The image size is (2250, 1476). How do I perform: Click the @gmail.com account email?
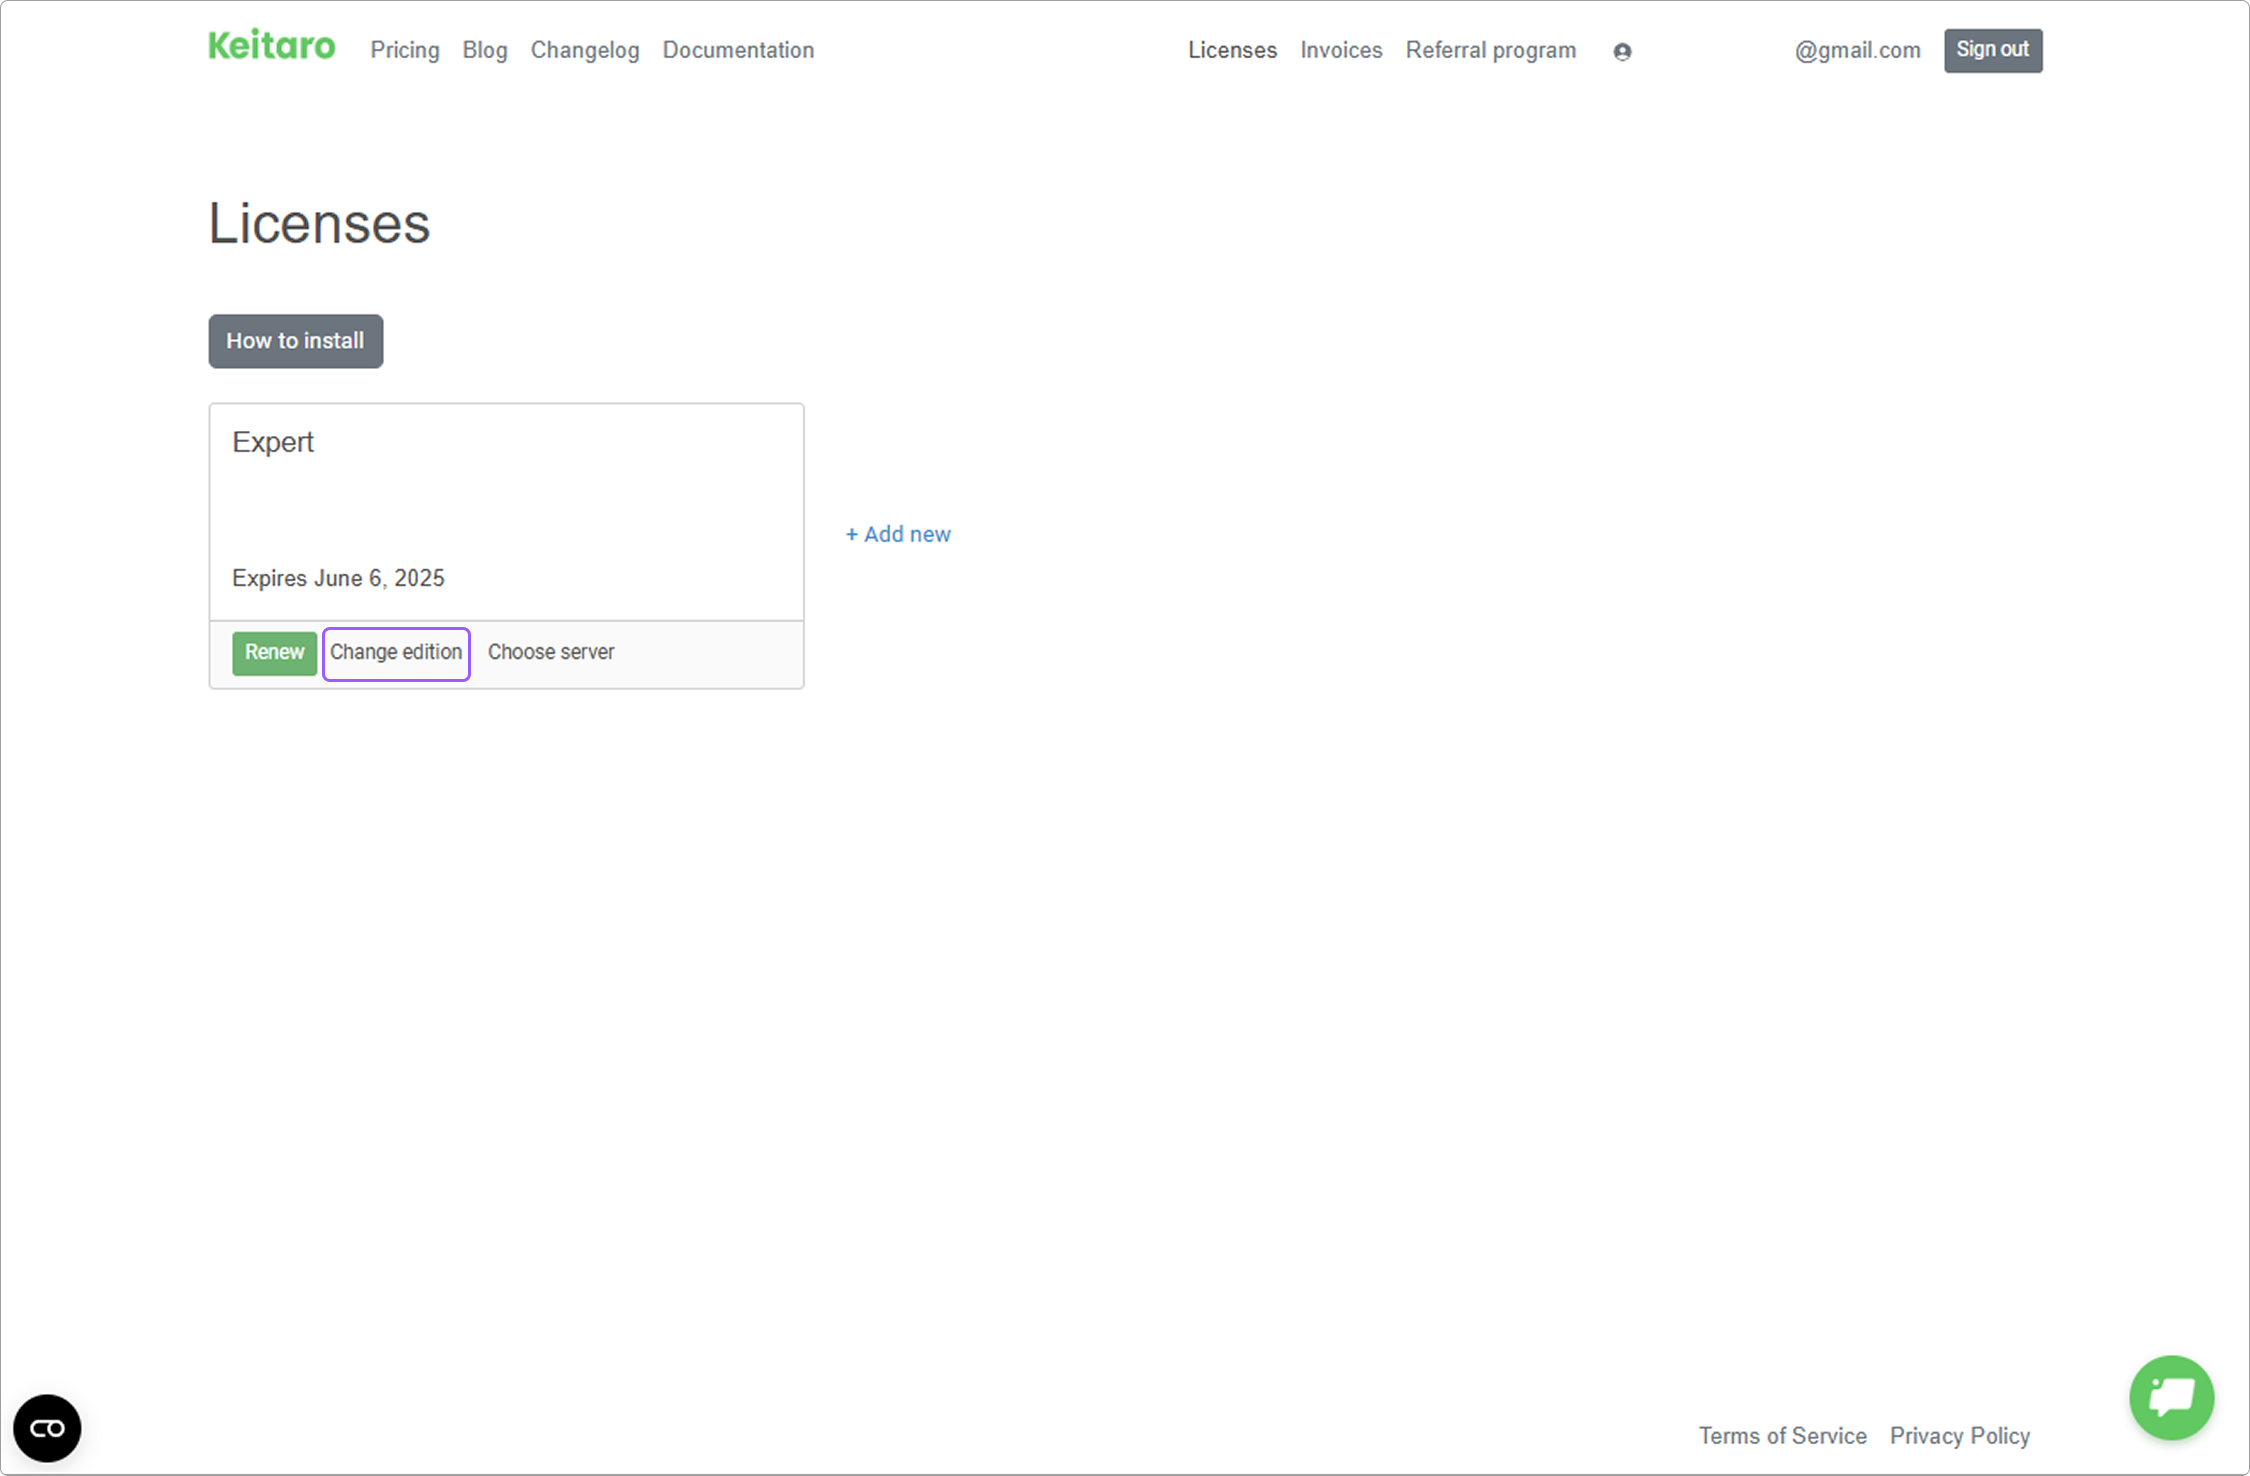1857,50
